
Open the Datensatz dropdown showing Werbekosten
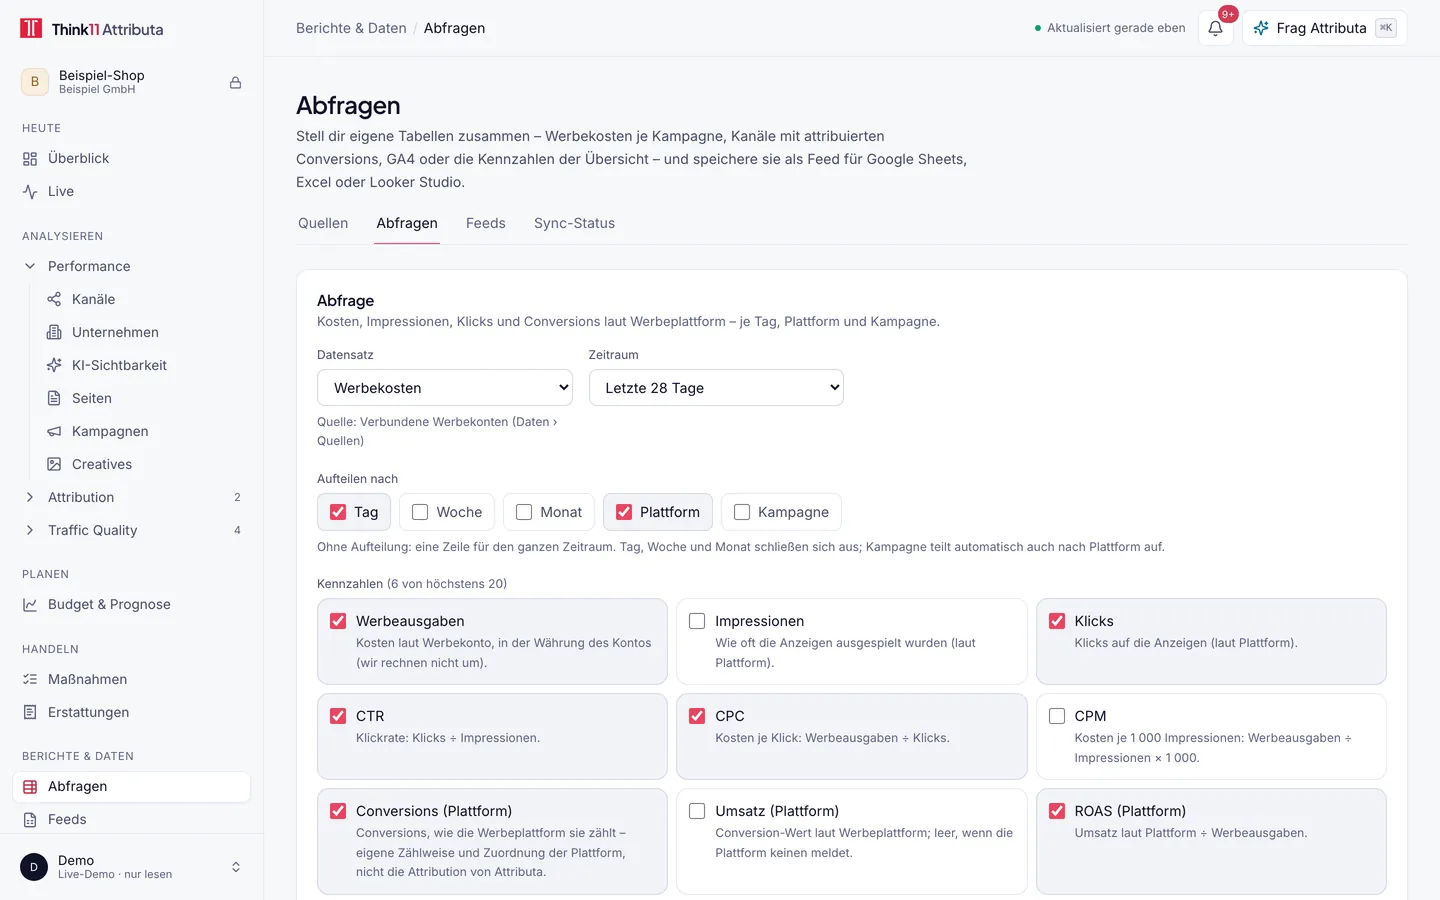click(445, 388)
